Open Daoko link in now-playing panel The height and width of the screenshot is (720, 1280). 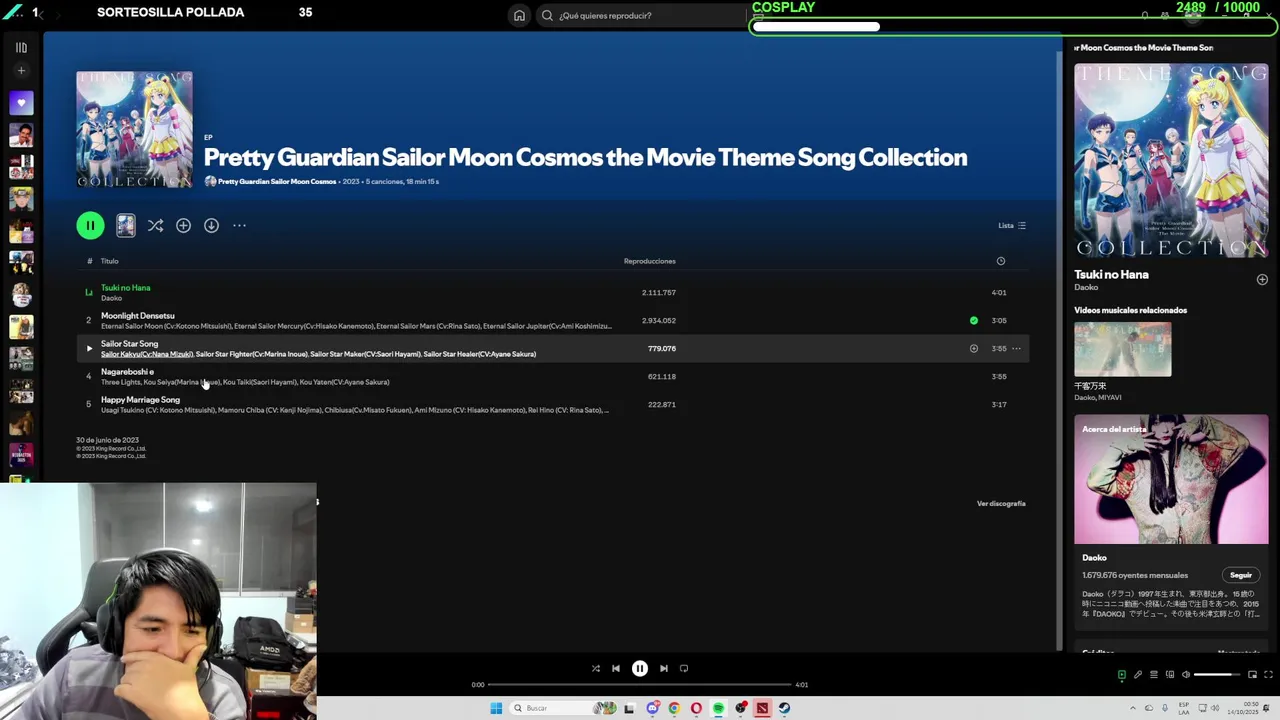point(1086,288)
